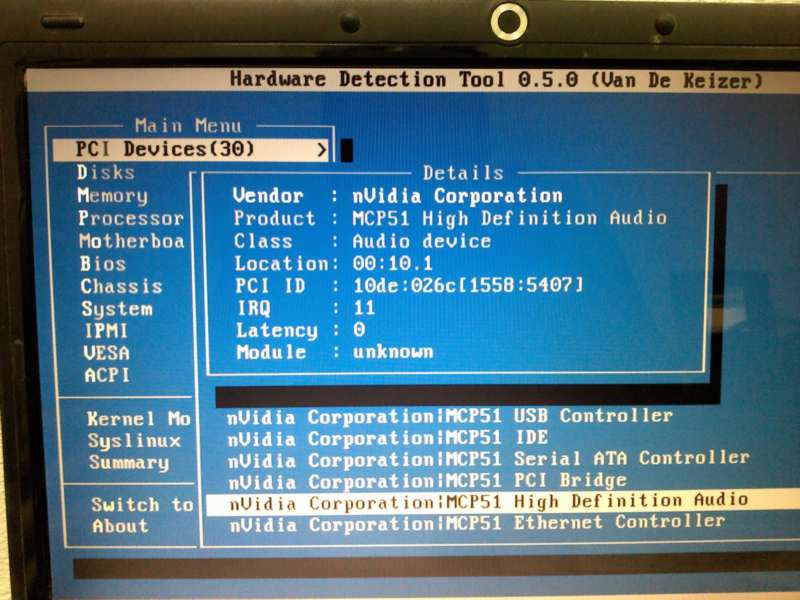Image resolution: width=800 pixels, height=600 pixels.
Task: Open the Disks menu entry
Action: (x=105, y=173)
